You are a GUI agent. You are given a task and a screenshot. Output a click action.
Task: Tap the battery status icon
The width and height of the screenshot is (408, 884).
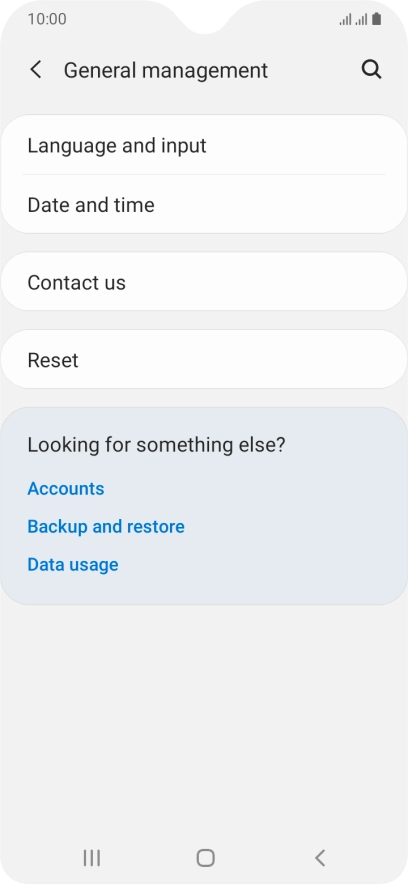(376, 19)
